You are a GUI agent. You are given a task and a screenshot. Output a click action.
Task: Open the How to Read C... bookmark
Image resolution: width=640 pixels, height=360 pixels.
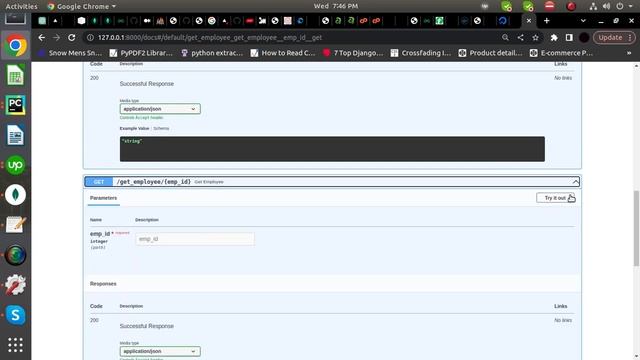[283, 53]
